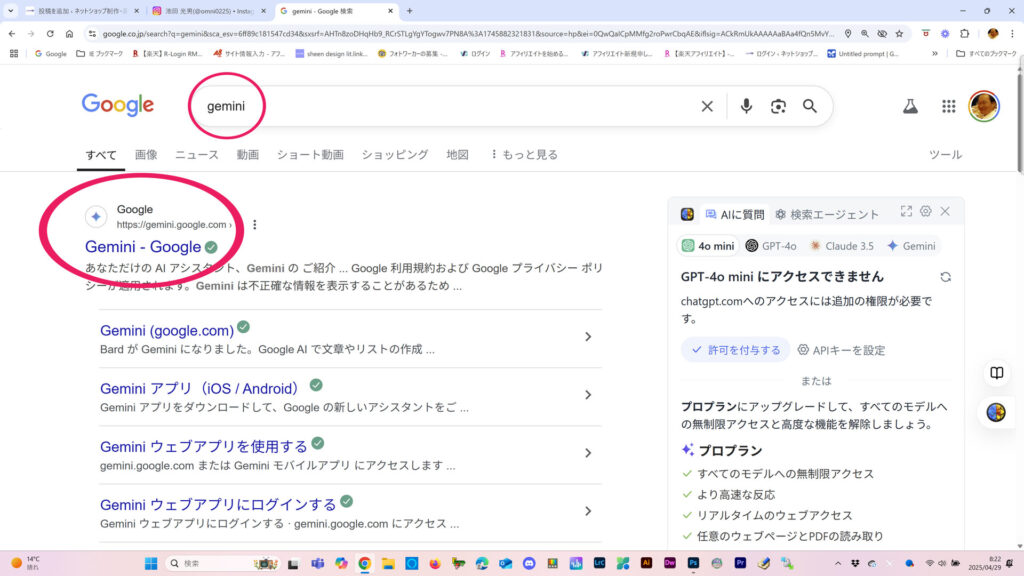The image size is (1024, 576).
Task: Click the sidebar extension logo in panel header
Action: [687, 214]
